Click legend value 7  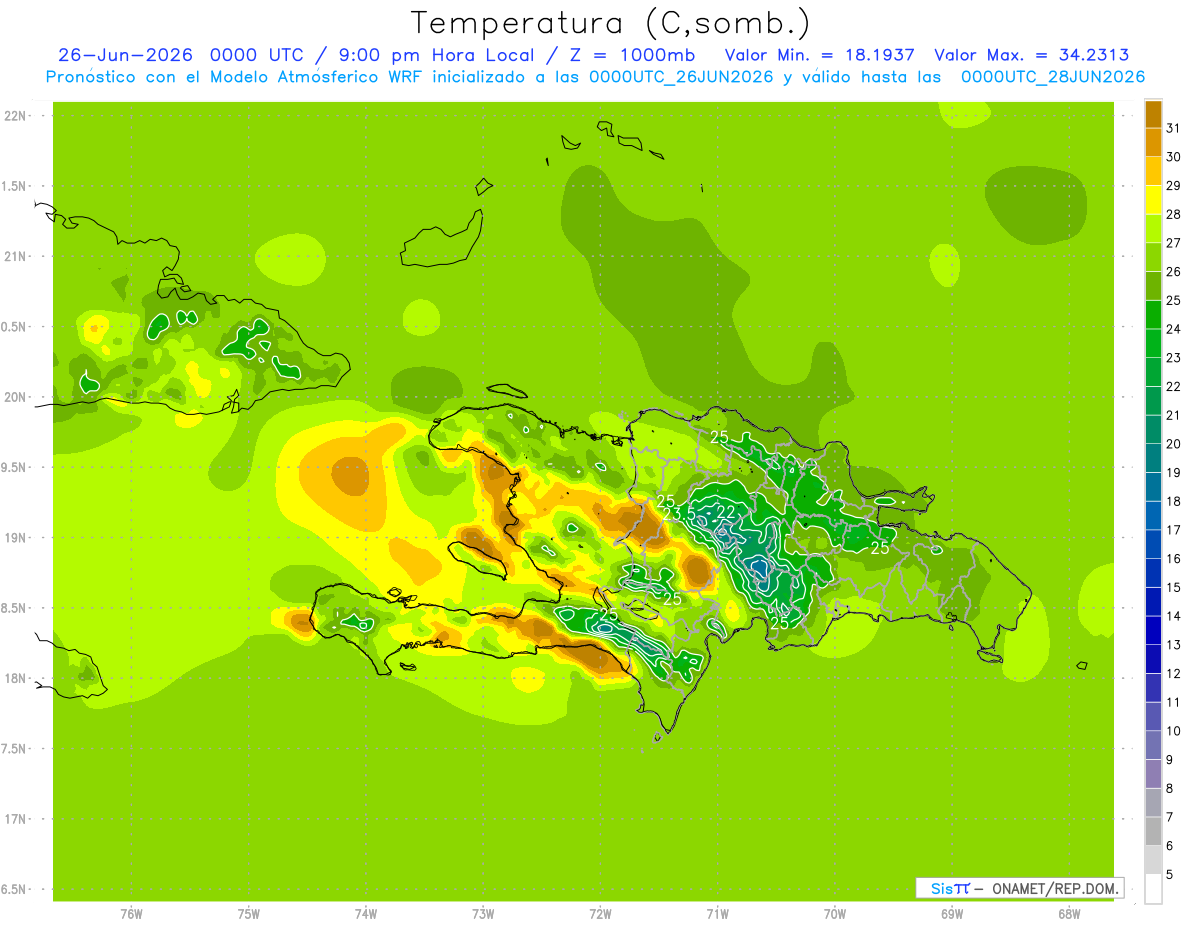coord(1170,818)
